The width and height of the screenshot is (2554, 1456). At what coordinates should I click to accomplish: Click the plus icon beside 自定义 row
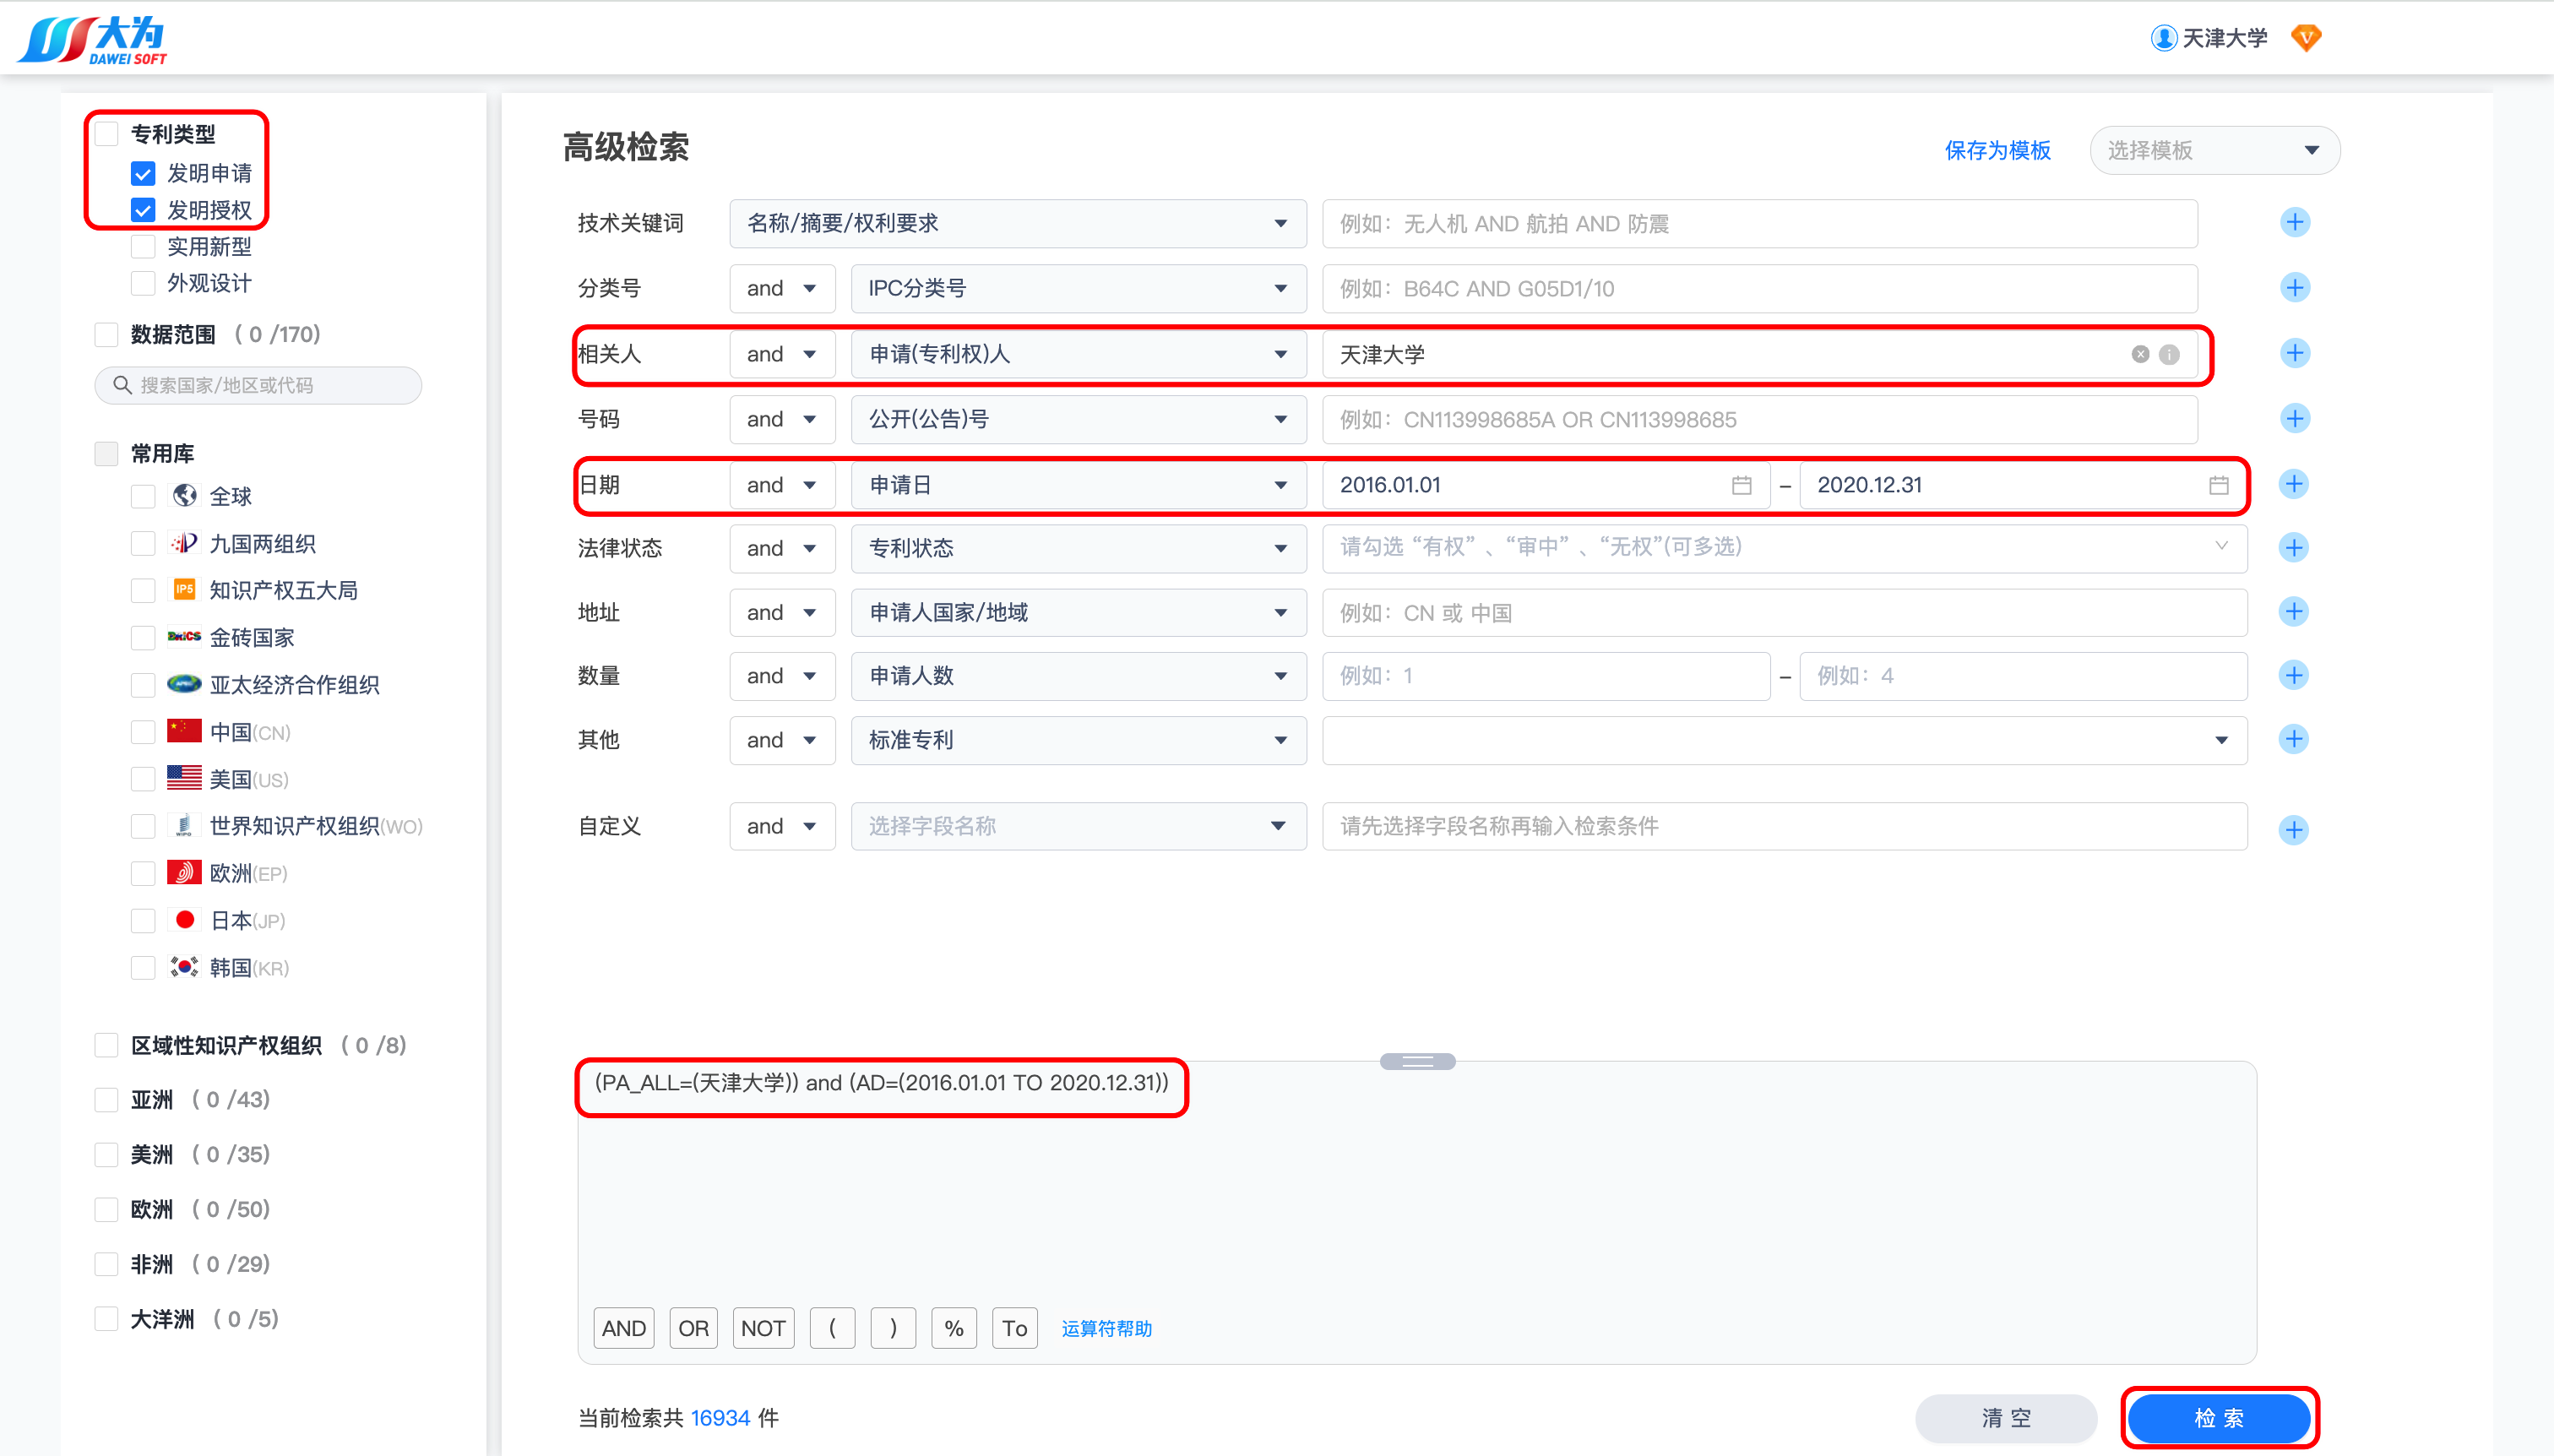pos(2293,829)
